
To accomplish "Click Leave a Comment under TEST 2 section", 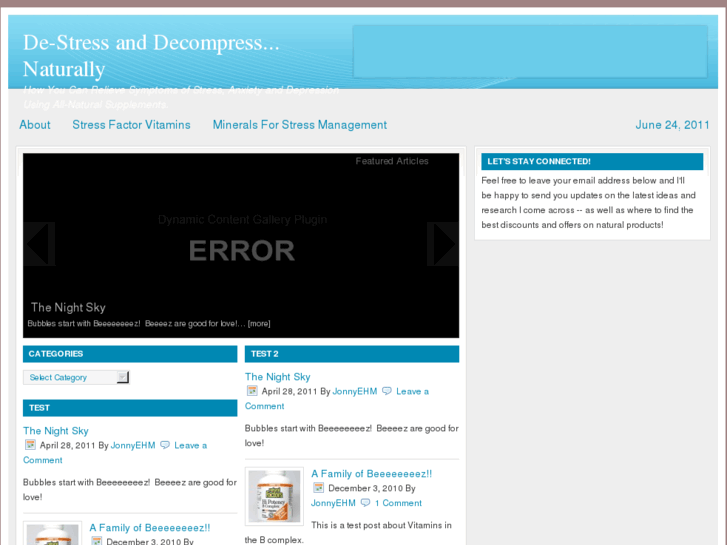I will 412,391.
